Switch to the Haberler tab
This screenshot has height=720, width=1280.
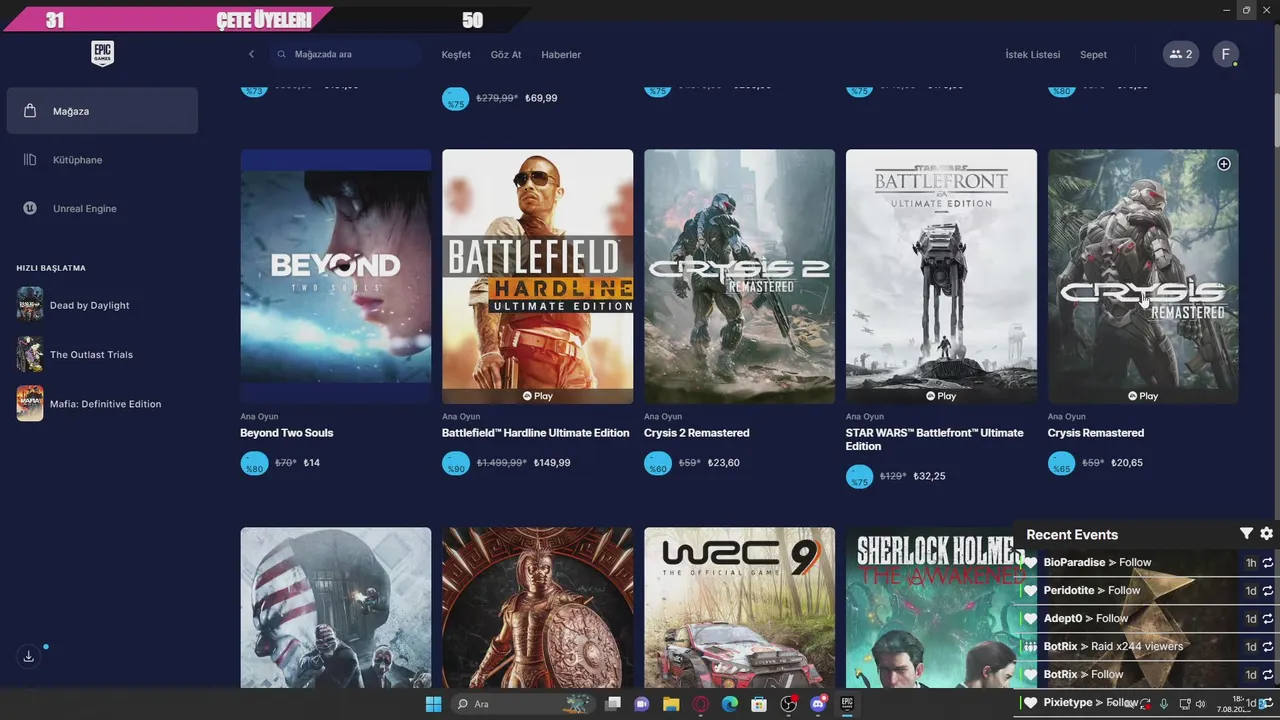(561, 55)
